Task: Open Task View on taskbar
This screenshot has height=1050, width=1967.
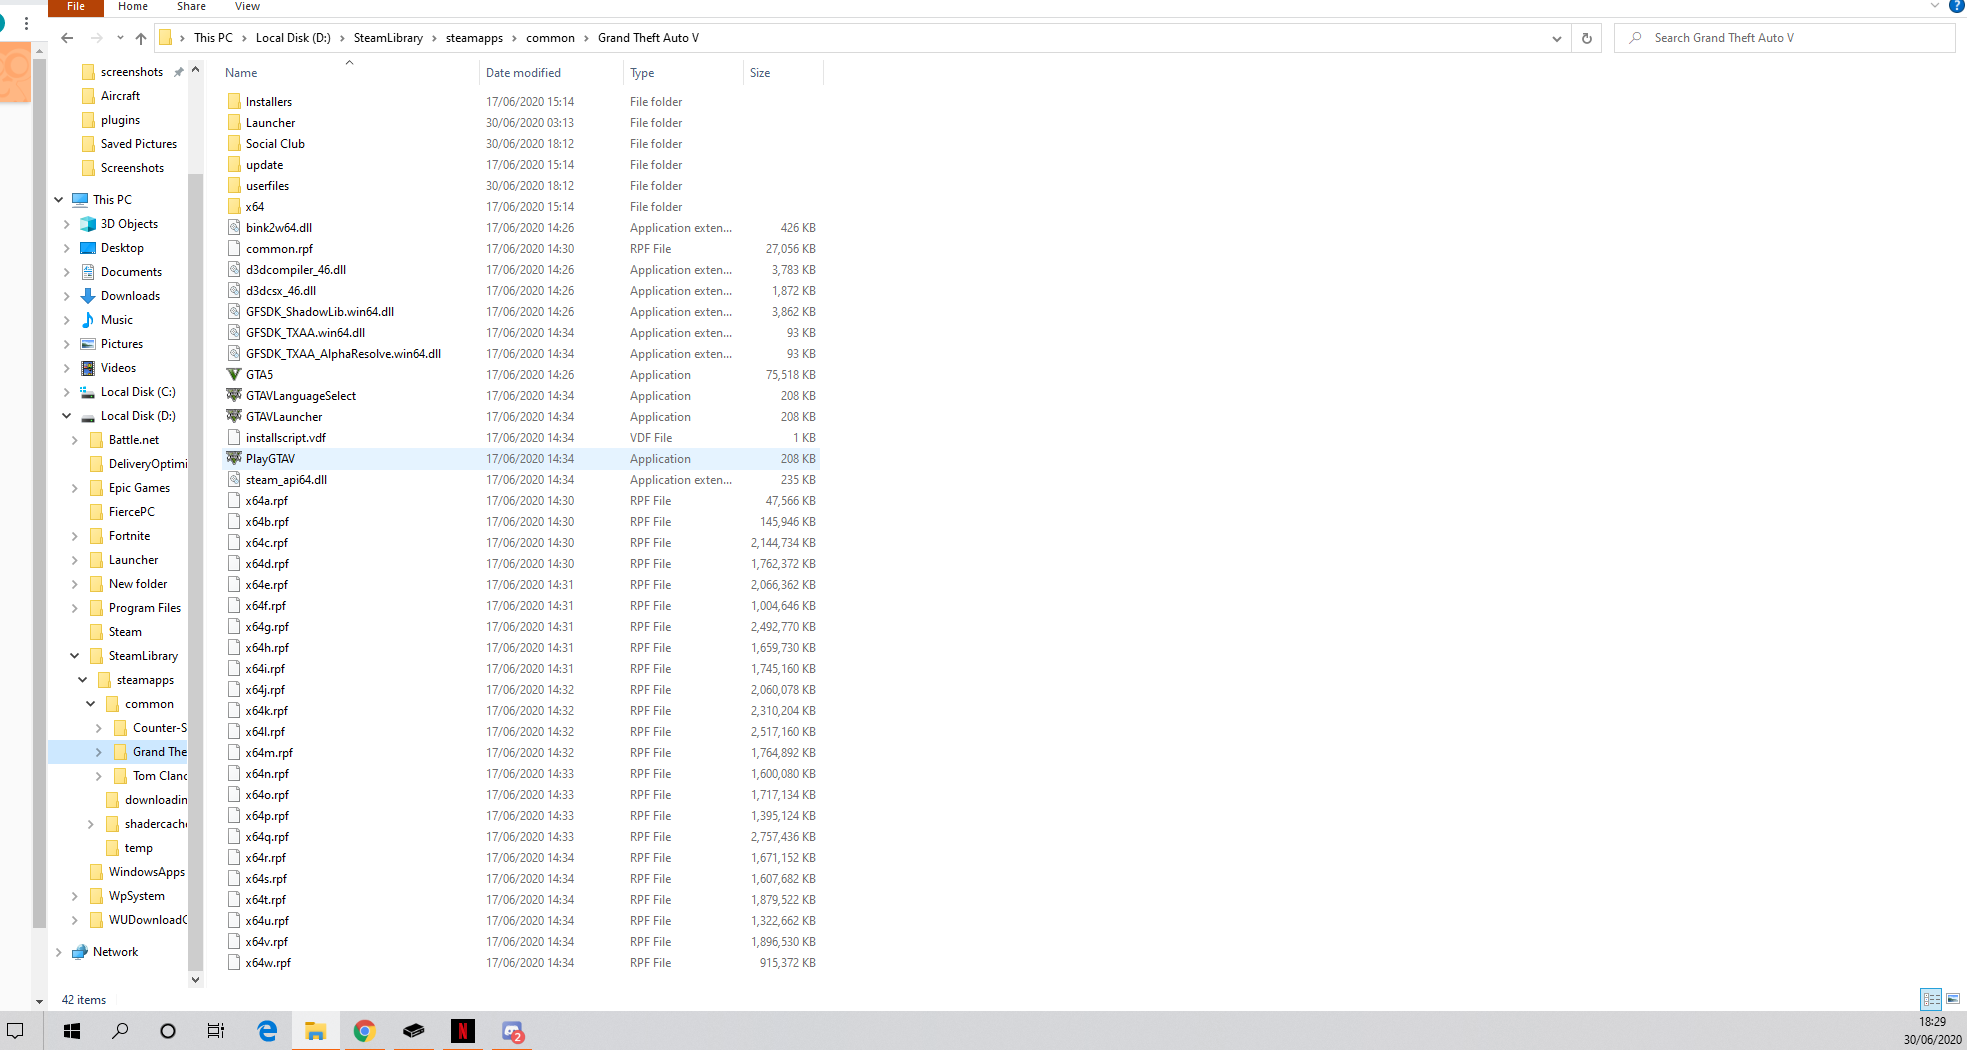Action: (216, 1031)
